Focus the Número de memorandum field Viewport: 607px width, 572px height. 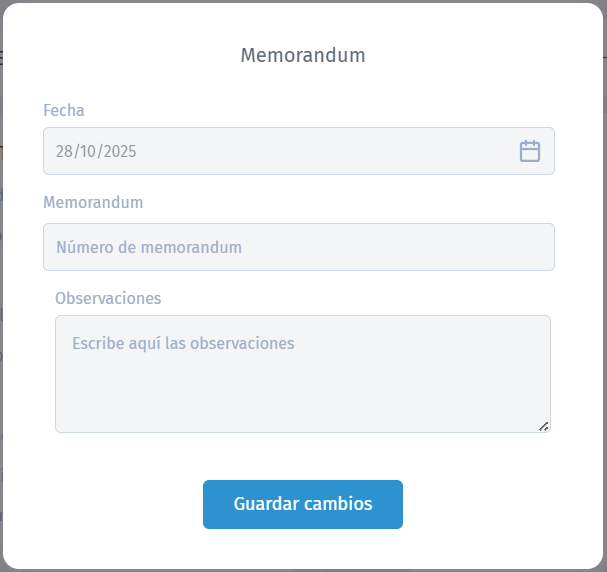(298, 247)
